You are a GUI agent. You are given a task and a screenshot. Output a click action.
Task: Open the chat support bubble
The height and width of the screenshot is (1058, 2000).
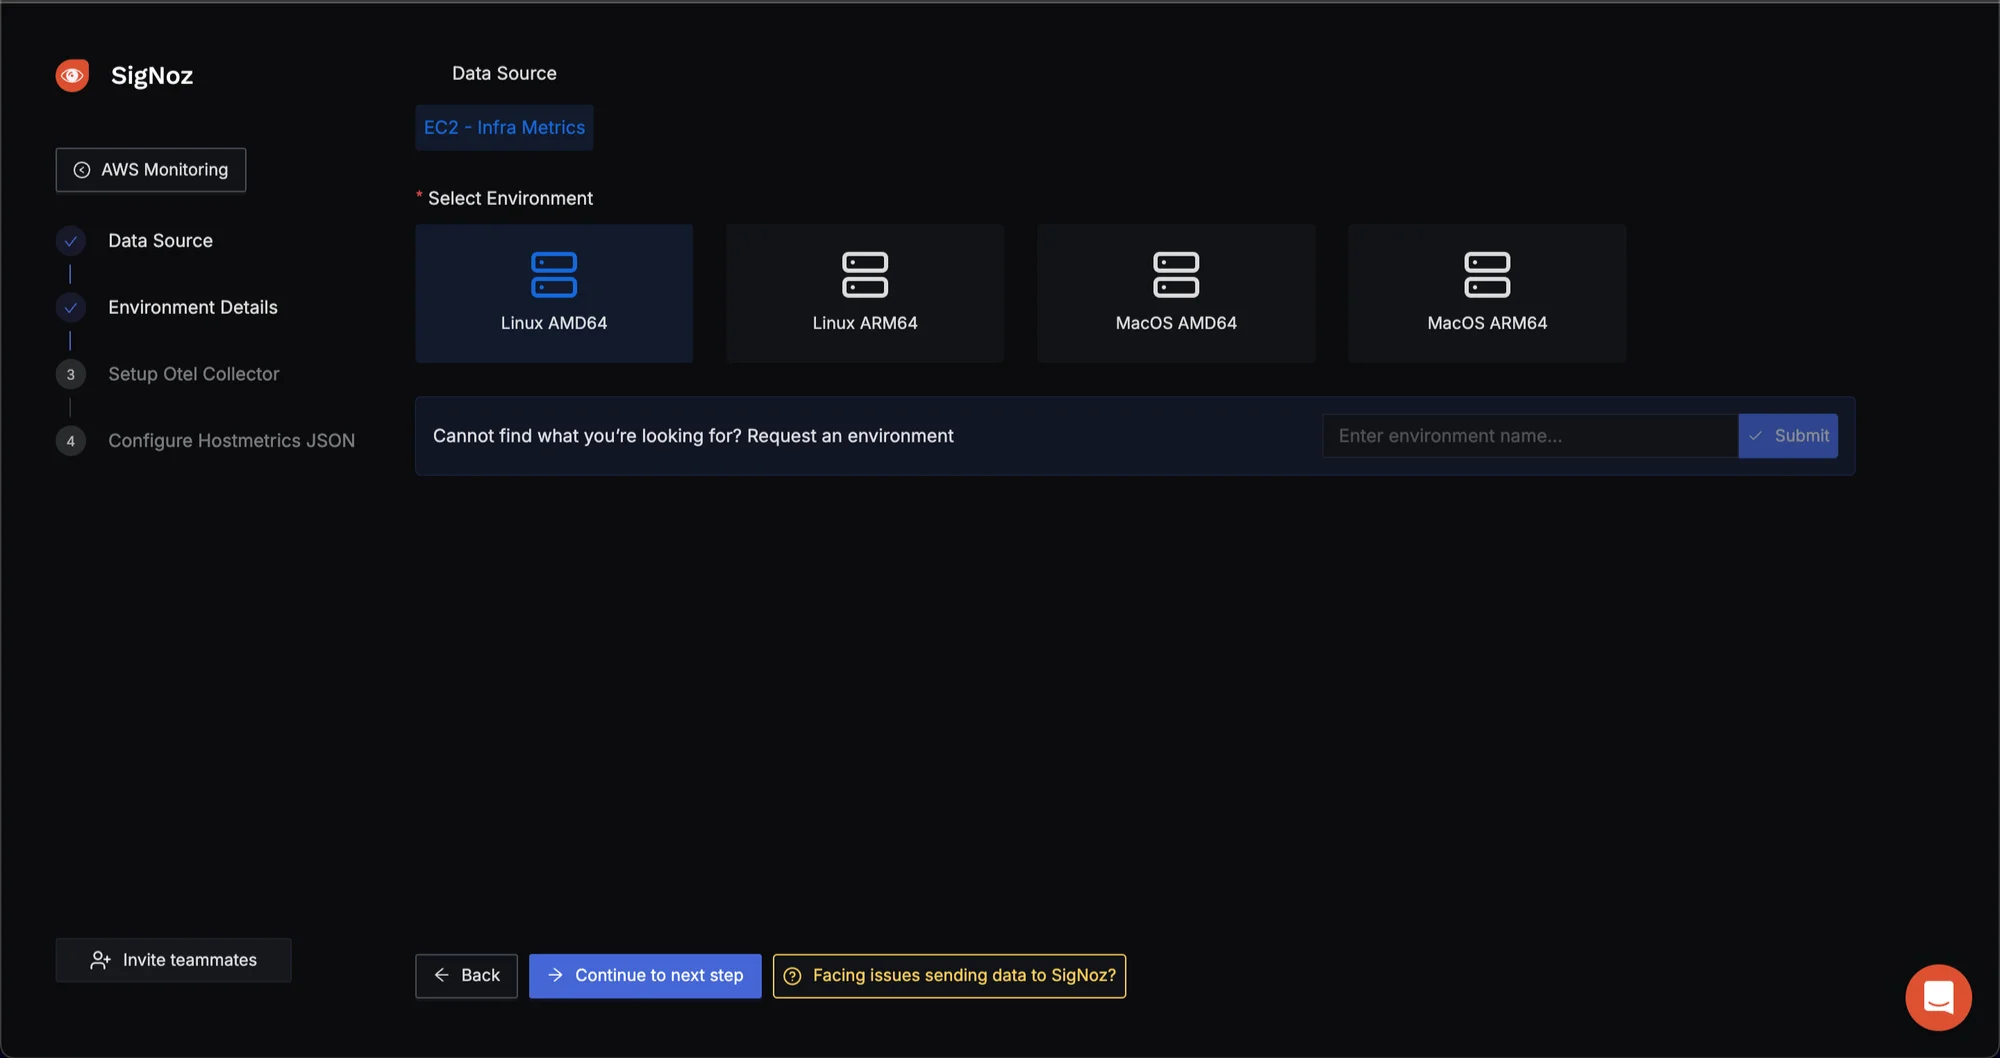click(x=1938, y=997)
